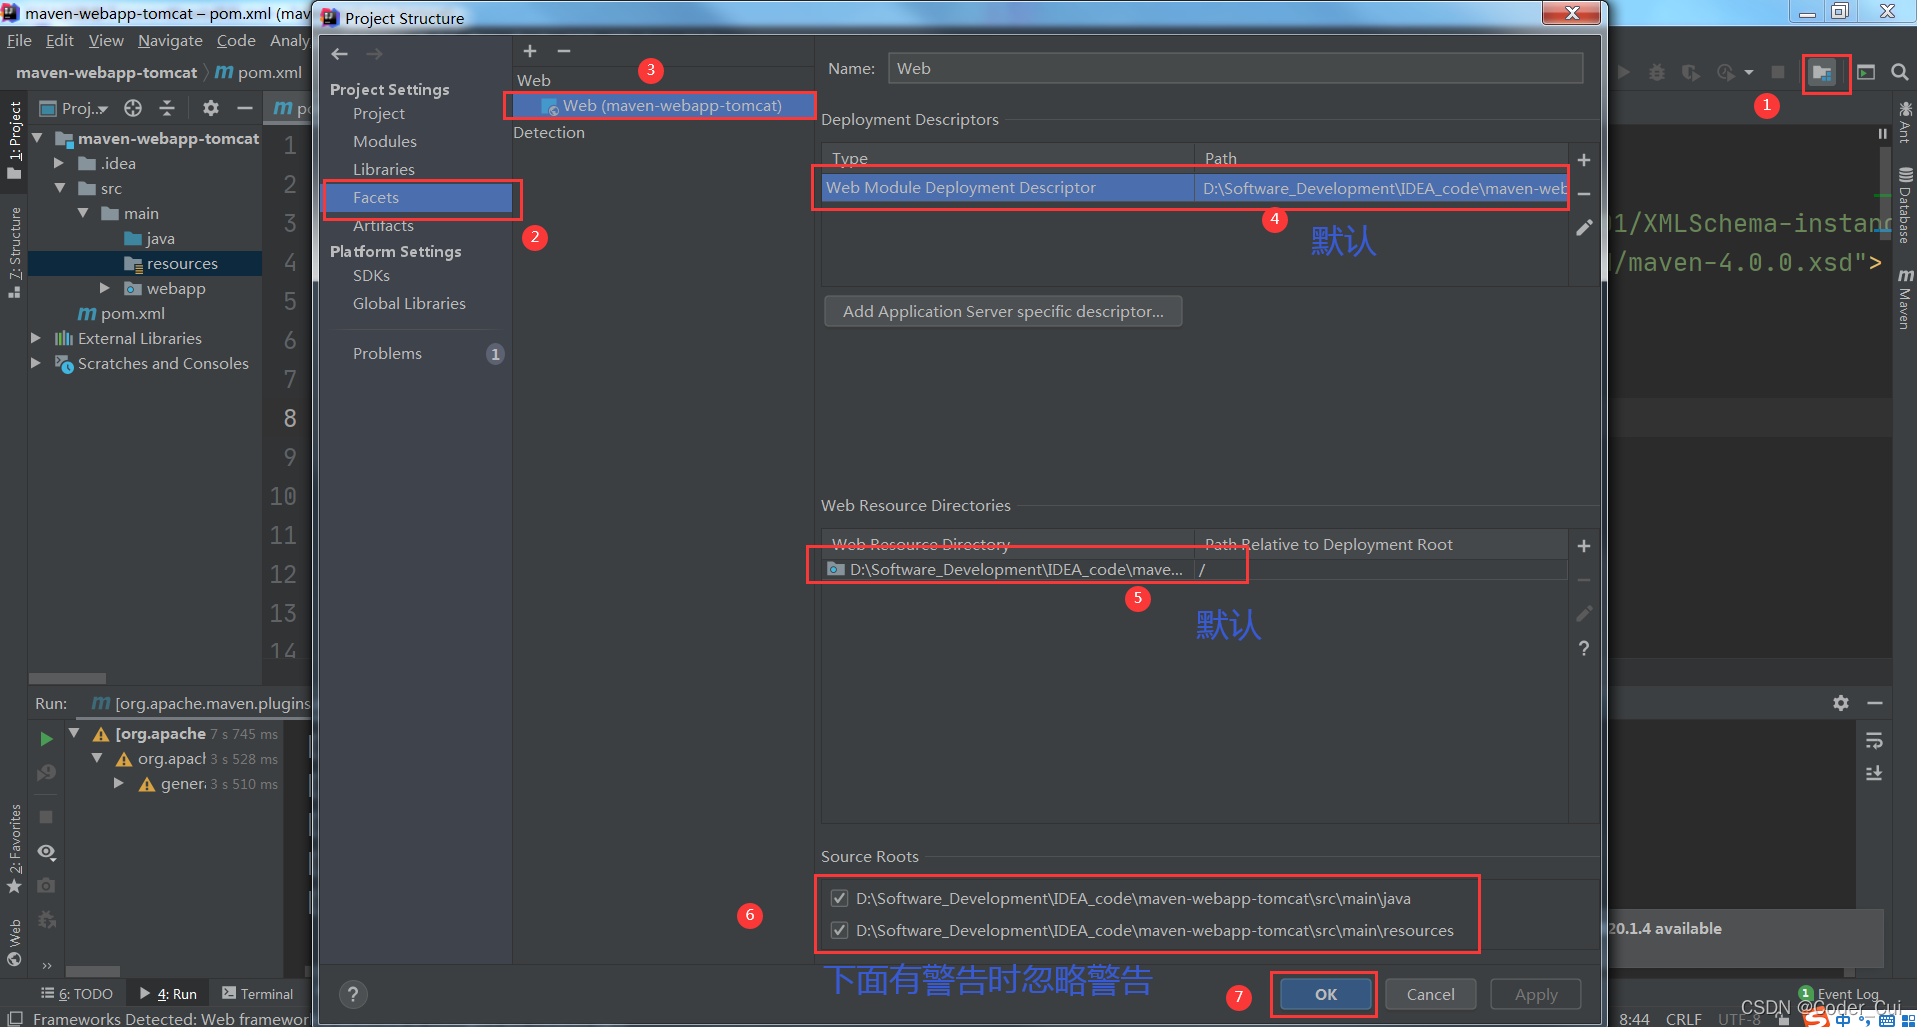Click Add Application Server specific descriptor button
The image size is (1917, 1027).
[x=1003, y=311]
